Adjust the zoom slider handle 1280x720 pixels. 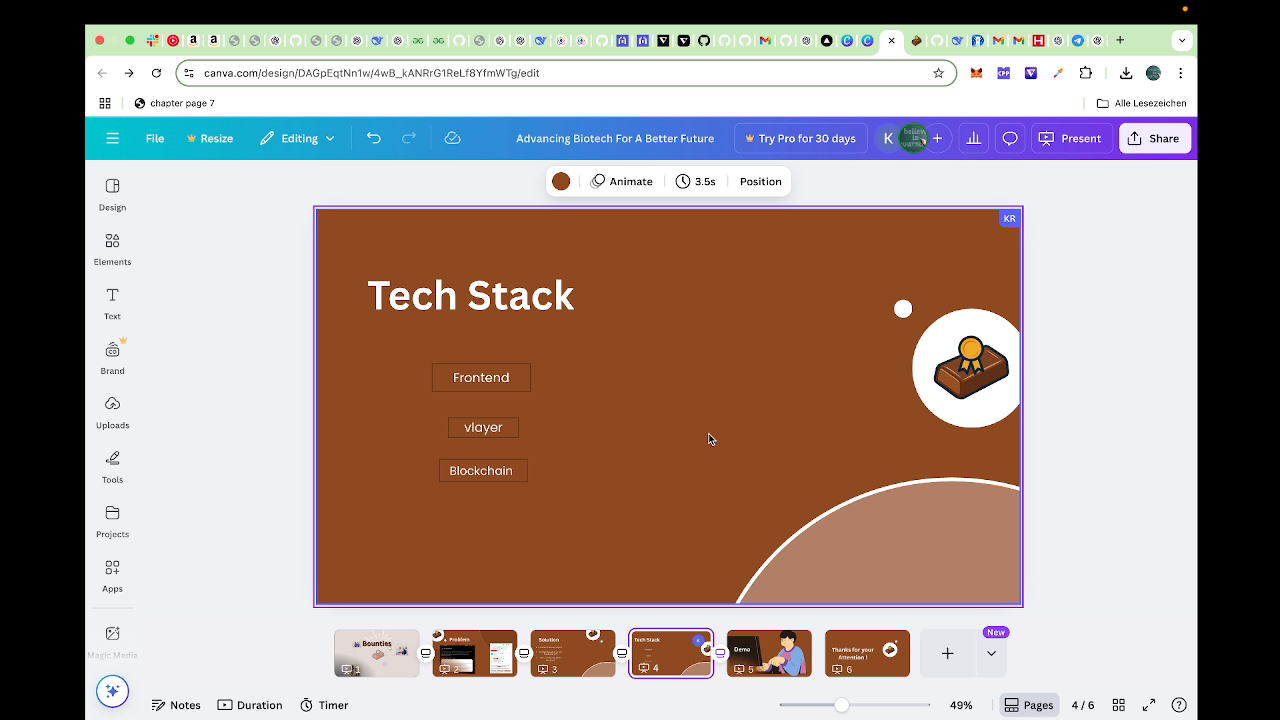(842, 705)
